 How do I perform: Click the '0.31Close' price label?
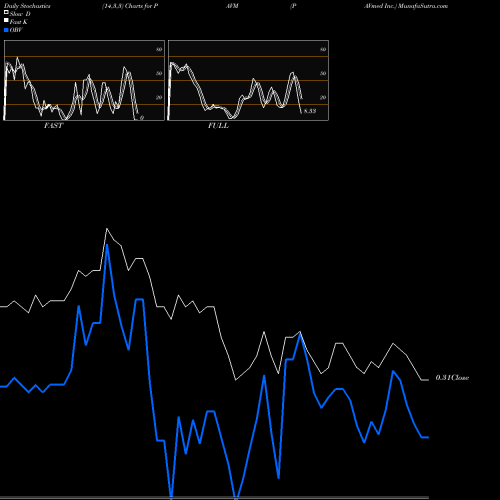452,378
